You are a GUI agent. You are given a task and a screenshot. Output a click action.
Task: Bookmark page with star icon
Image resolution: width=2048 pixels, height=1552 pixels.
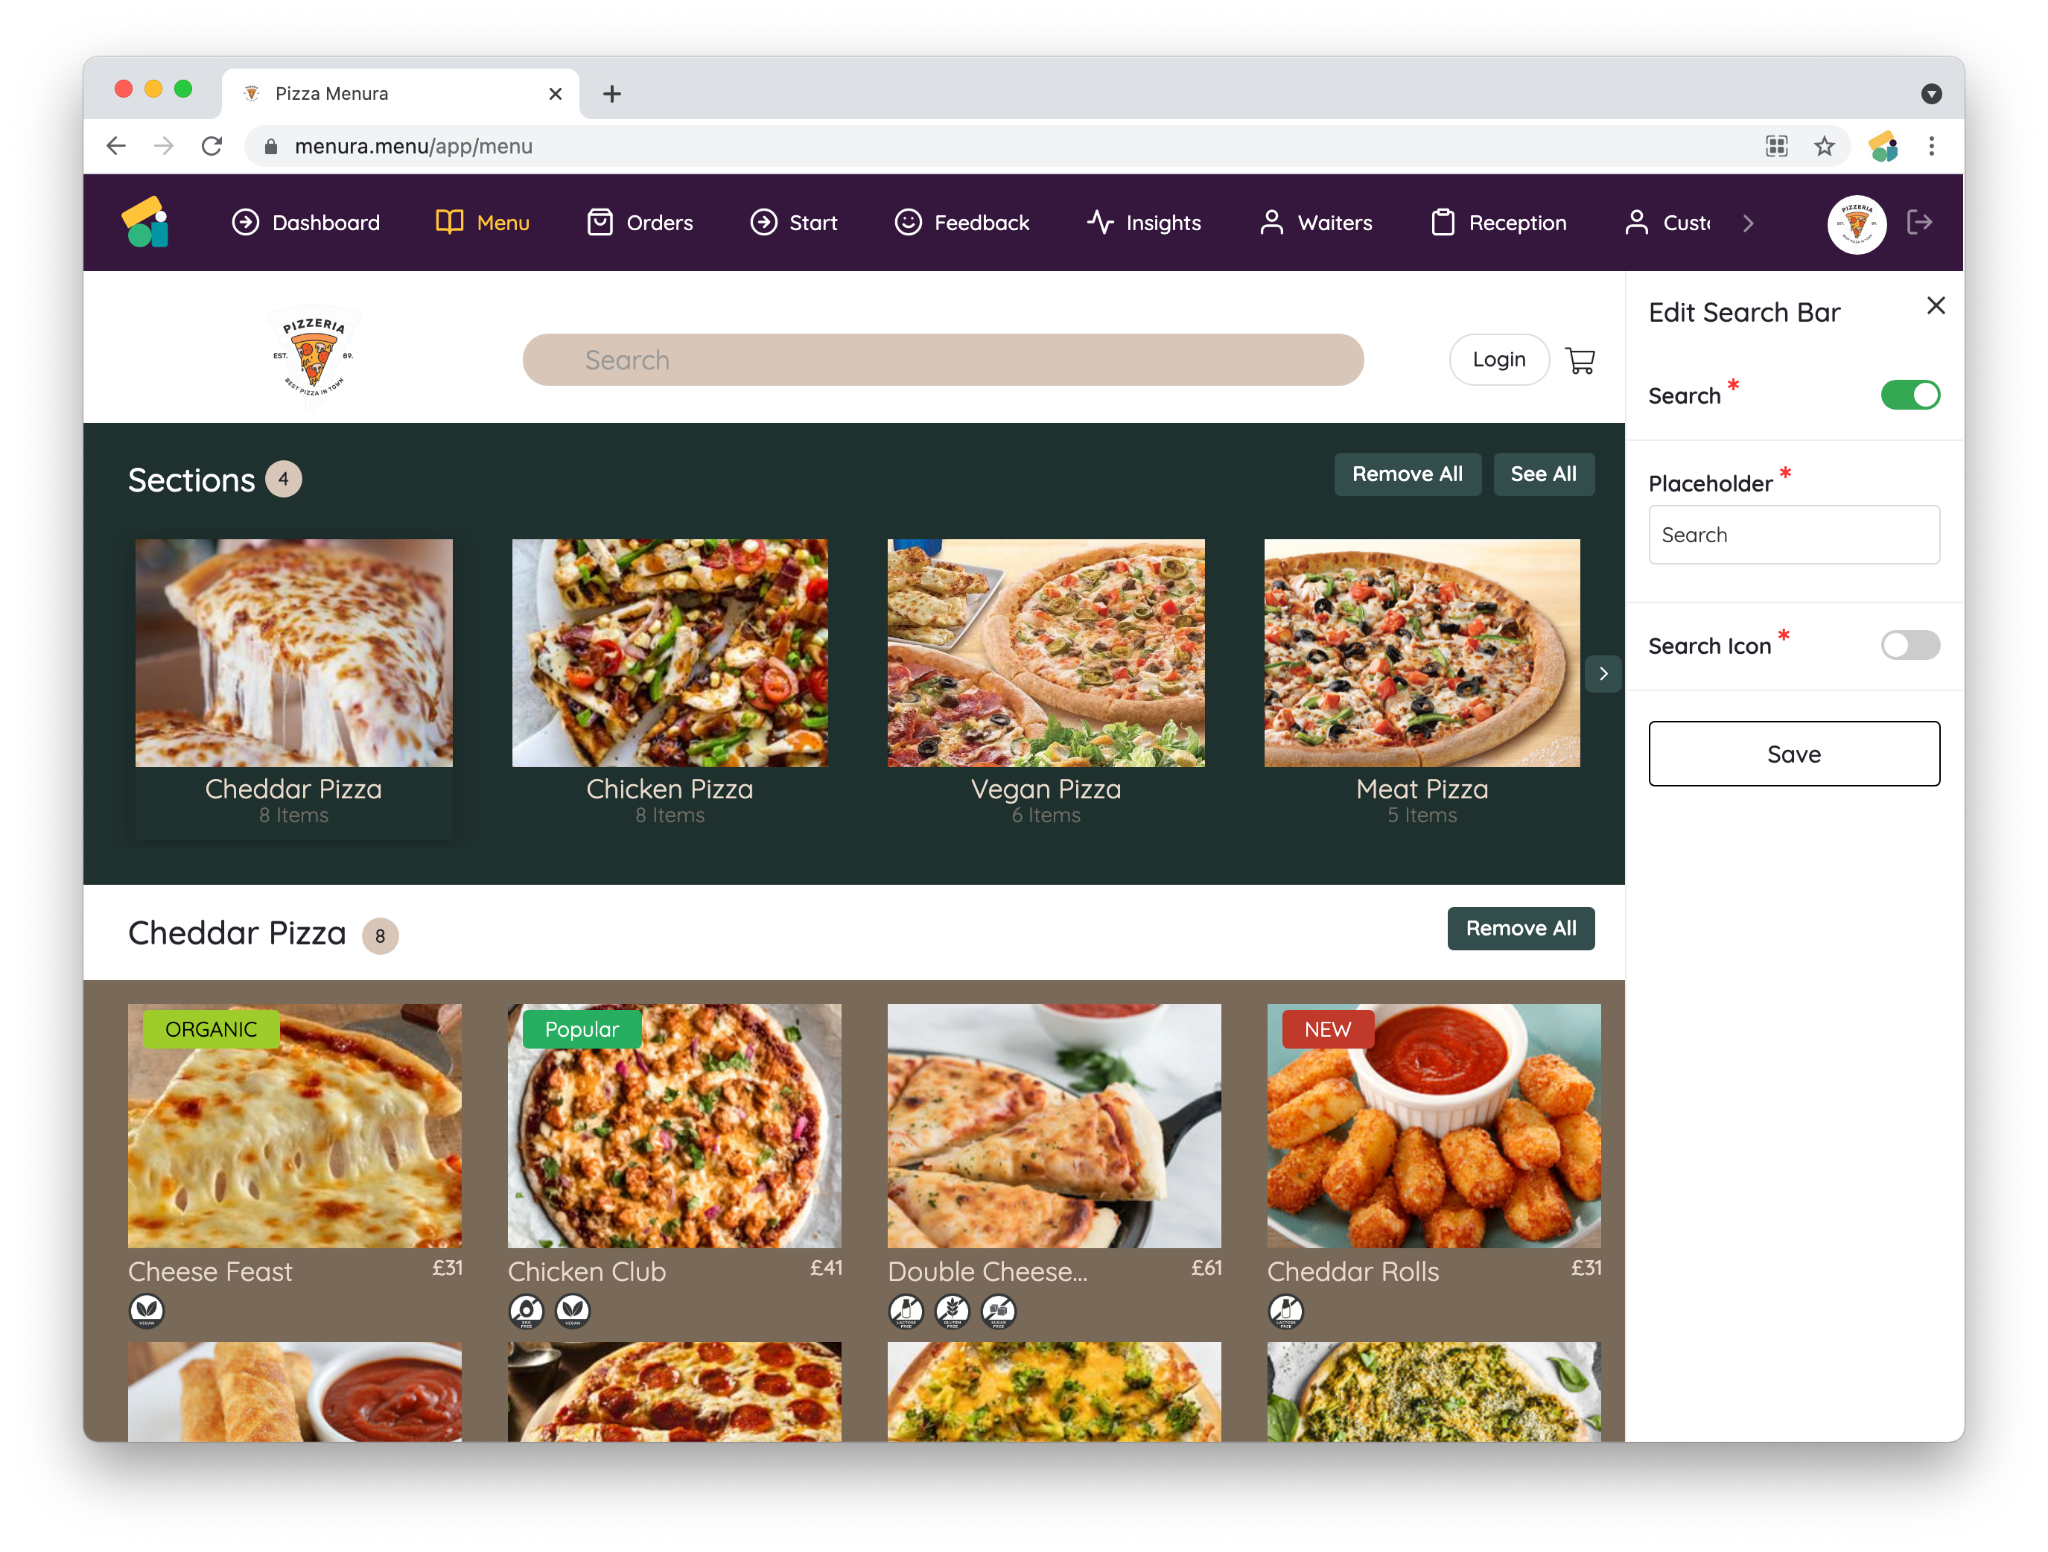tap(1824, 146)
